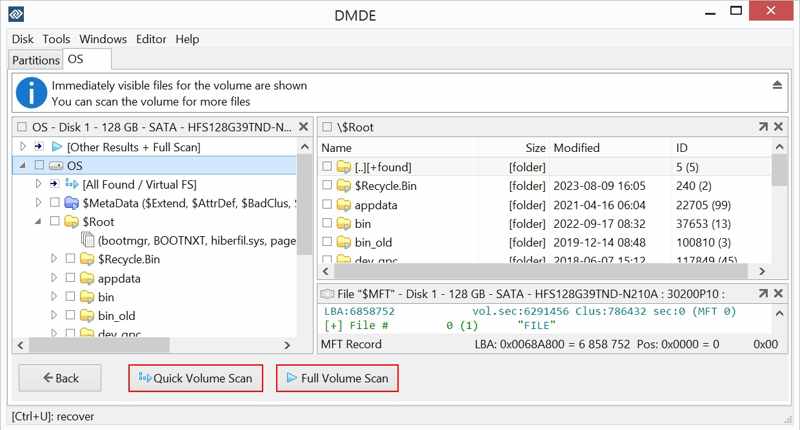The width and height of the screenshot is (800, 430).
Task: Tick the OS volume checkbox in tree
Action: [x=39, y=165]
